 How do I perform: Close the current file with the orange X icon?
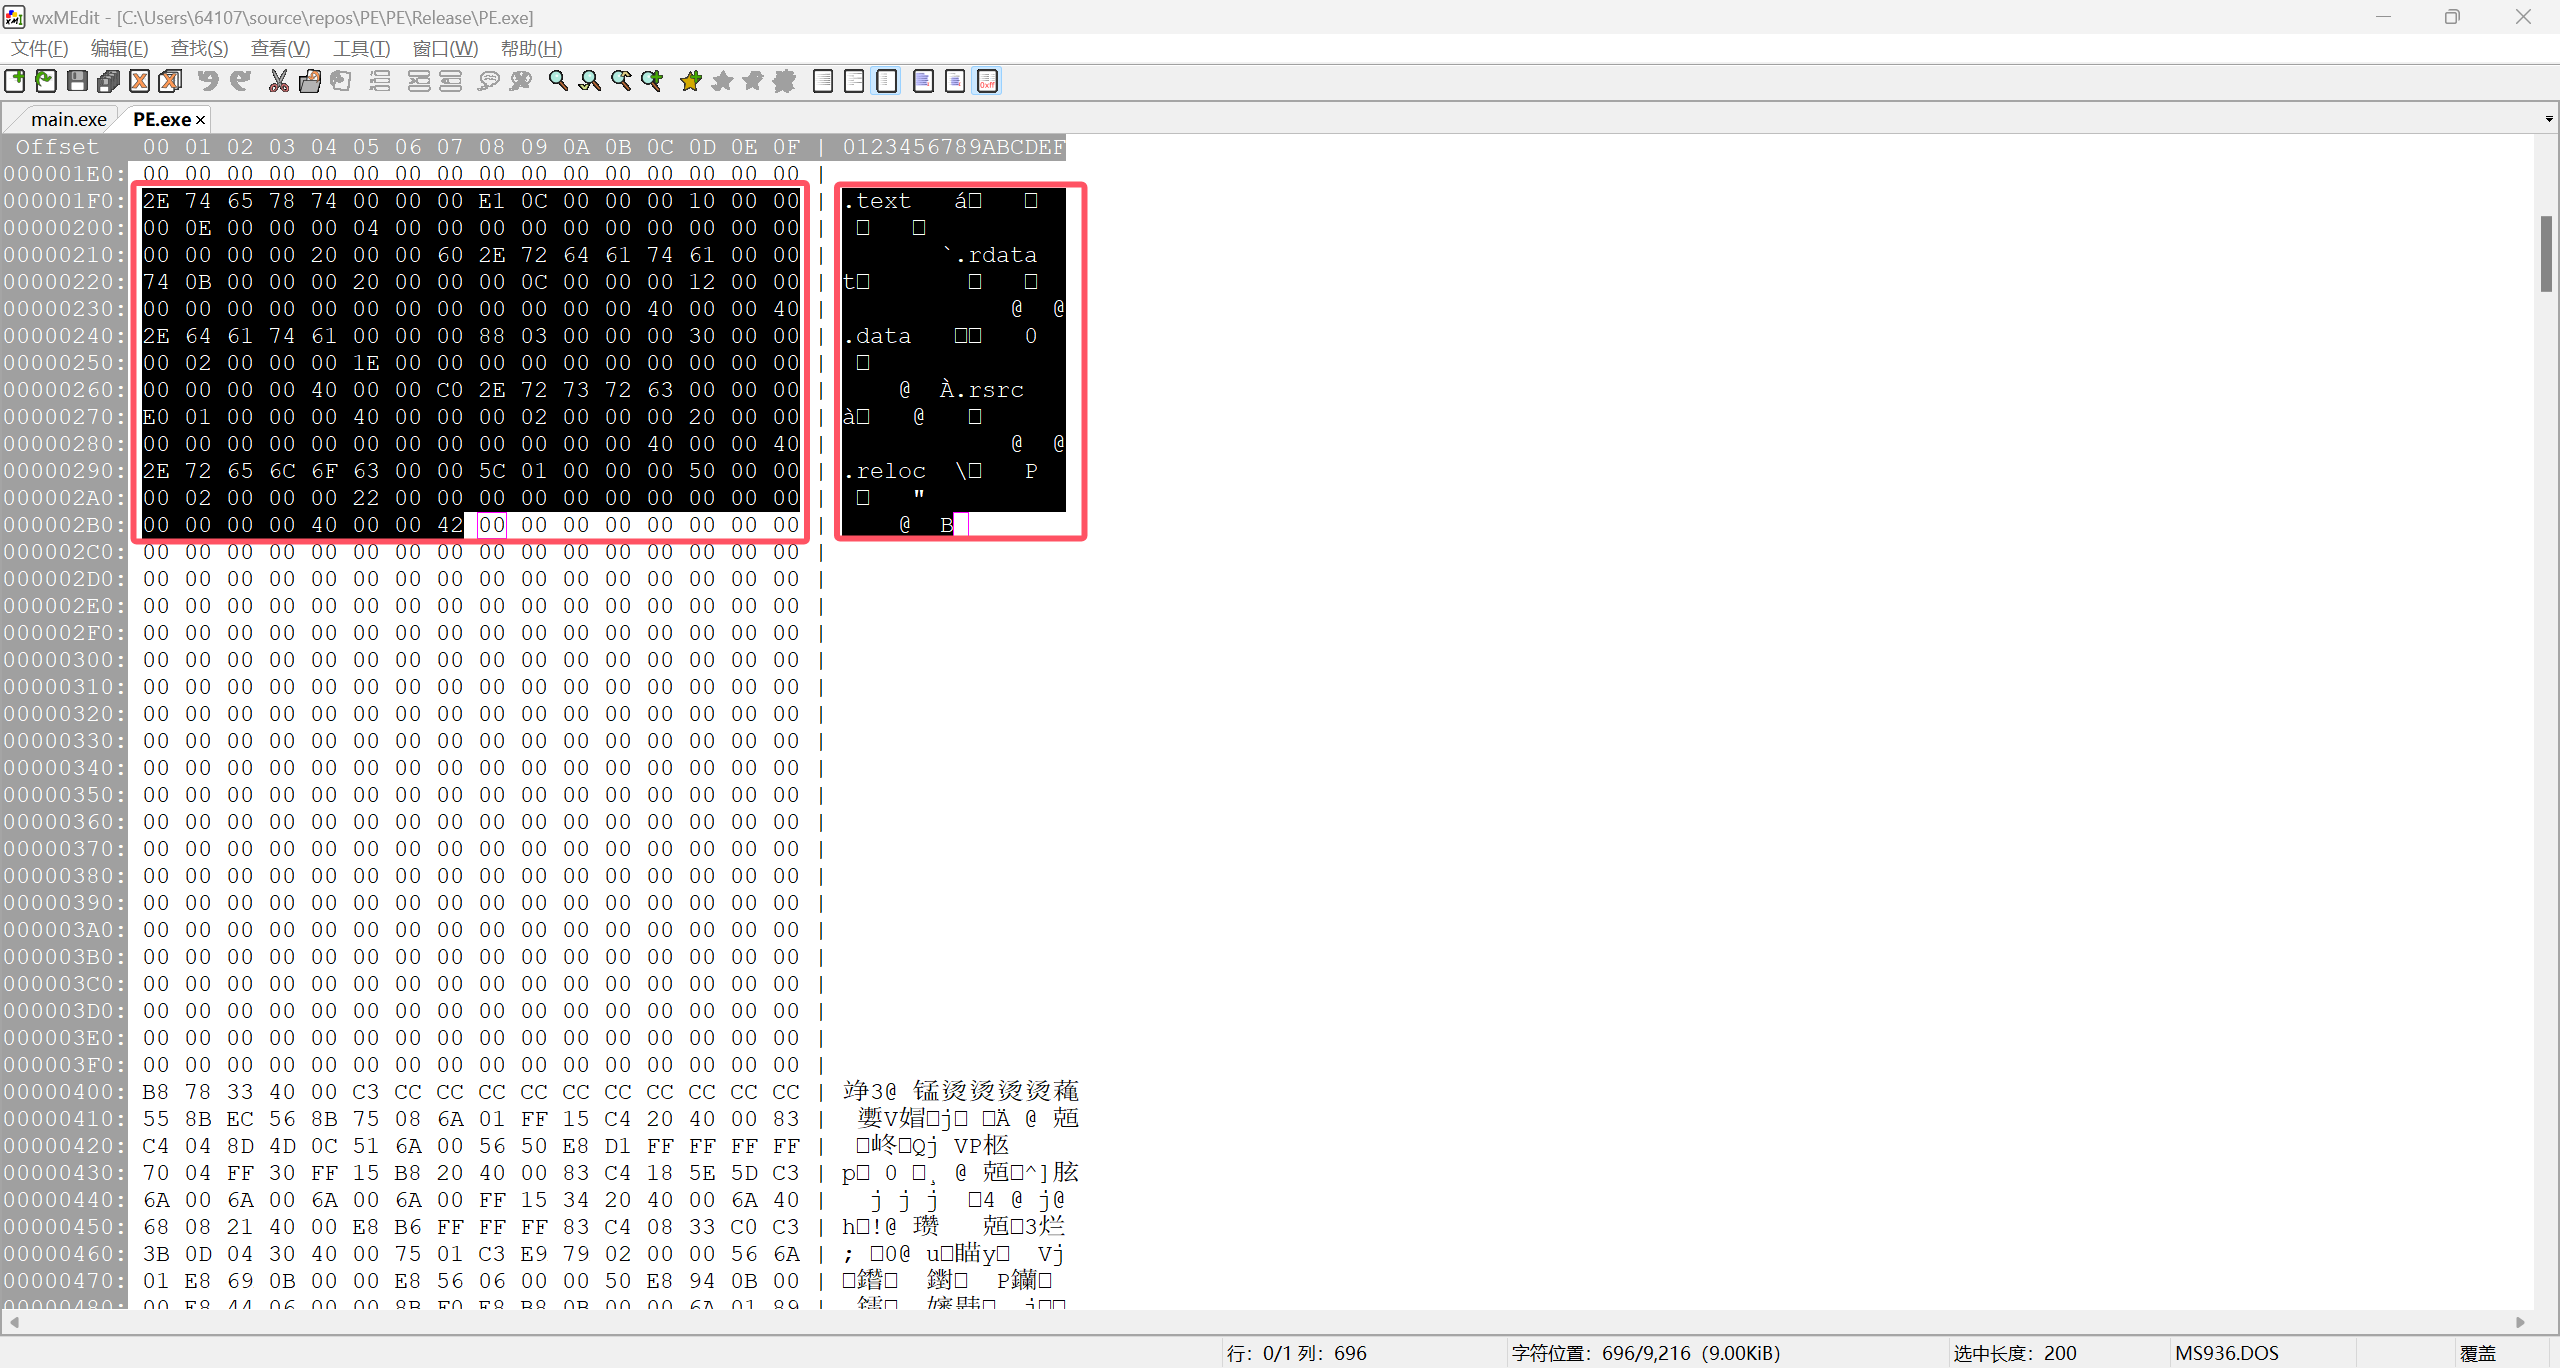tap(140, 81)
